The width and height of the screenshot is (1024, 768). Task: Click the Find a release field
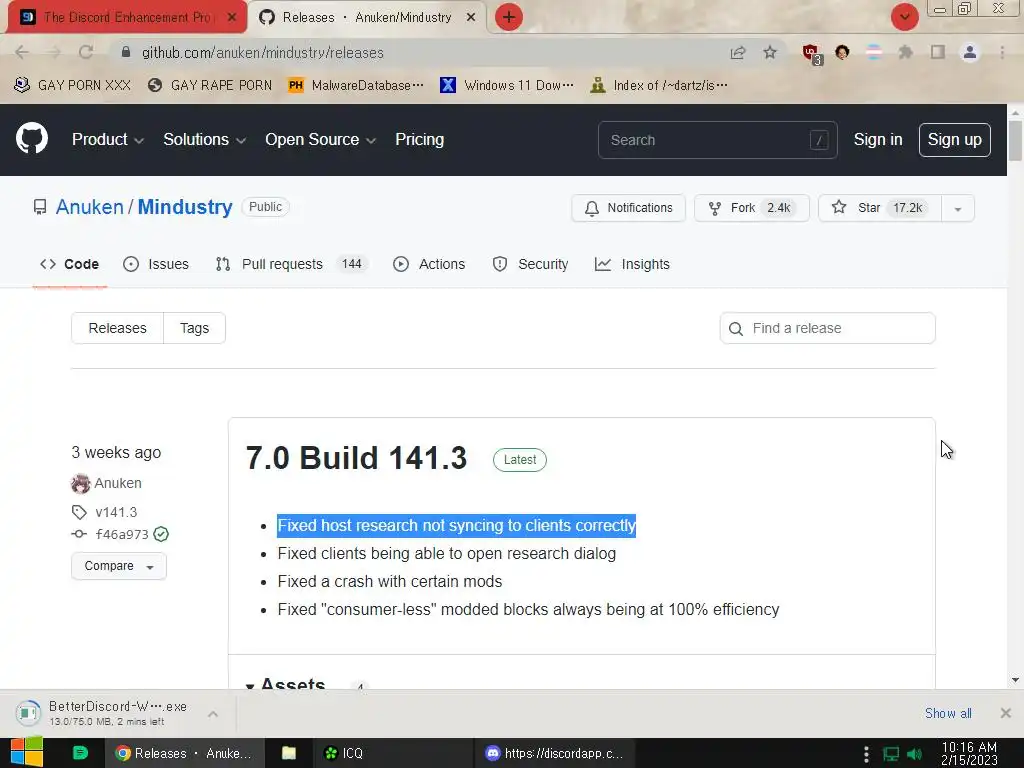click(x=827, y=328)
